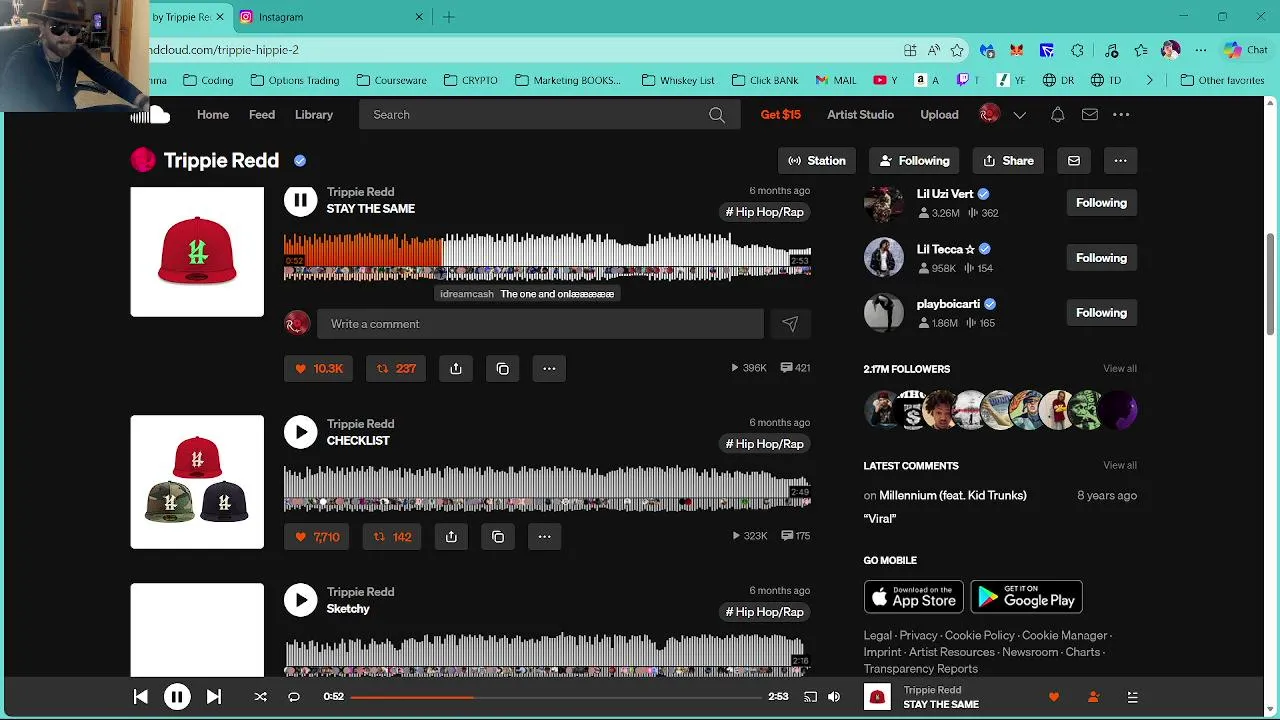1280x720 pixels.
Task: Pause STAY THE SAME from the track row
Action: click(300, 200)
